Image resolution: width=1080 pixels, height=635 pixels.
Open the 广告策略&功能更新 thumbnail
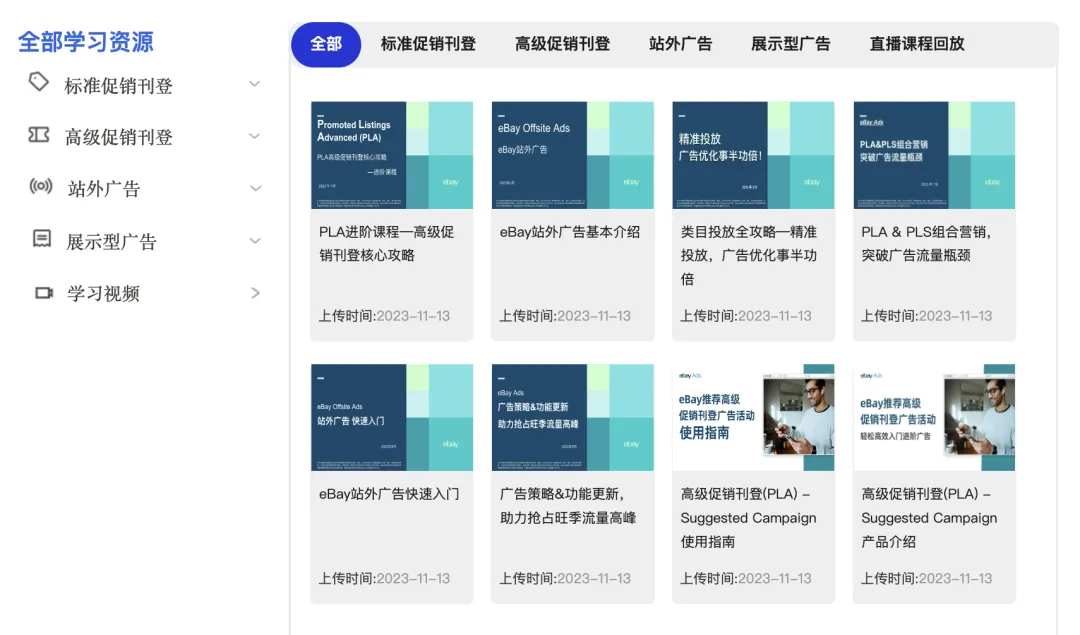(572, 417)
